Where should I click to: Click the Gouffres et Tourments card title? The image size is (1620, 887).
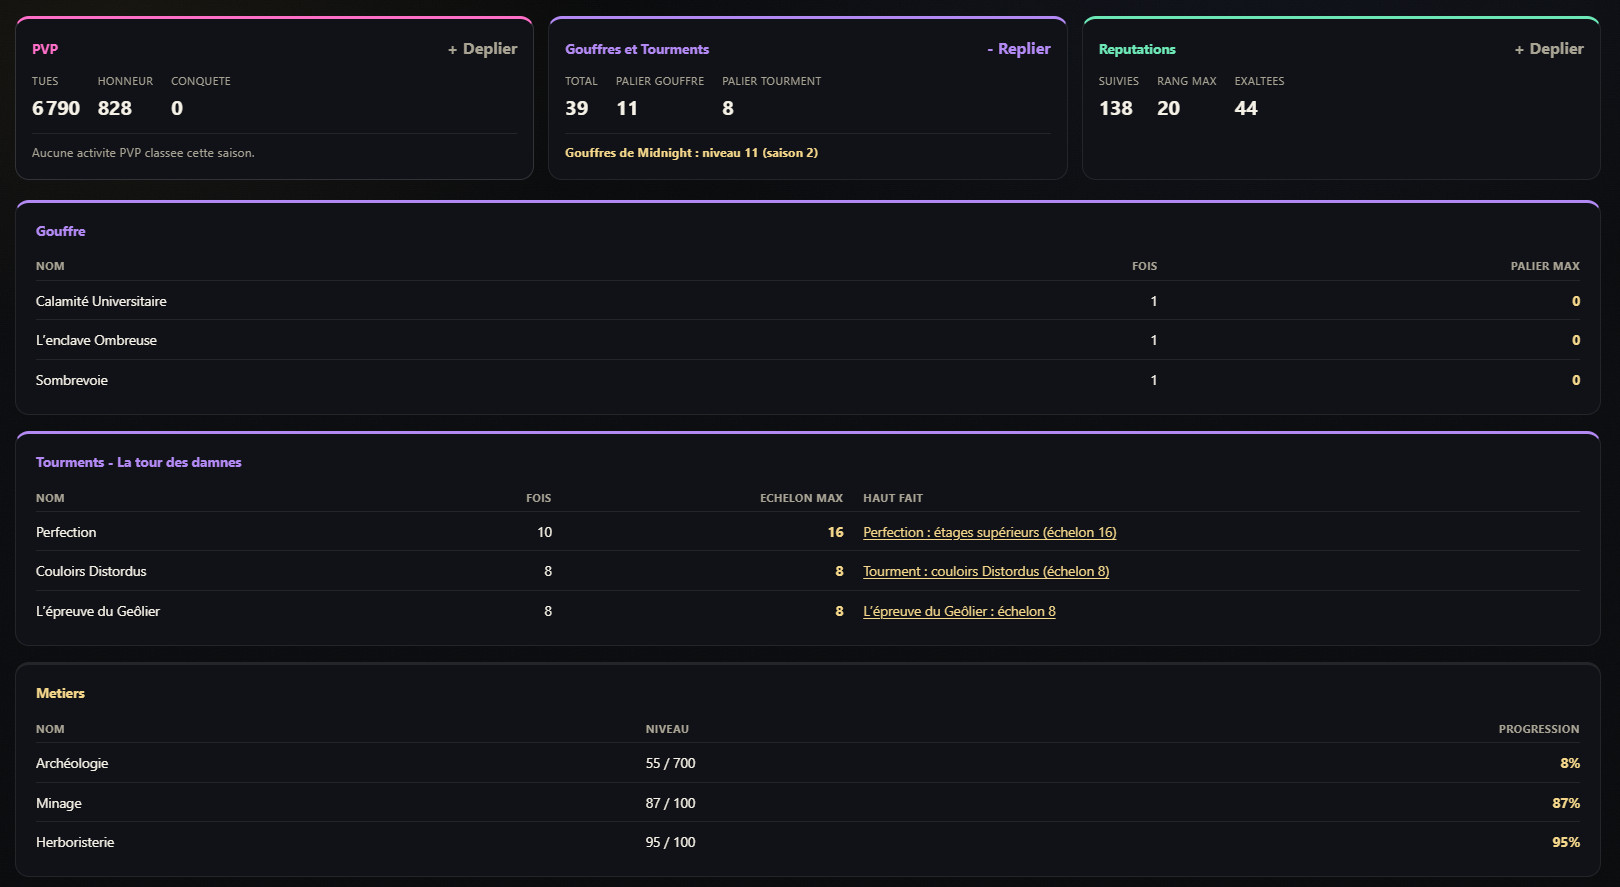[637, 49]
